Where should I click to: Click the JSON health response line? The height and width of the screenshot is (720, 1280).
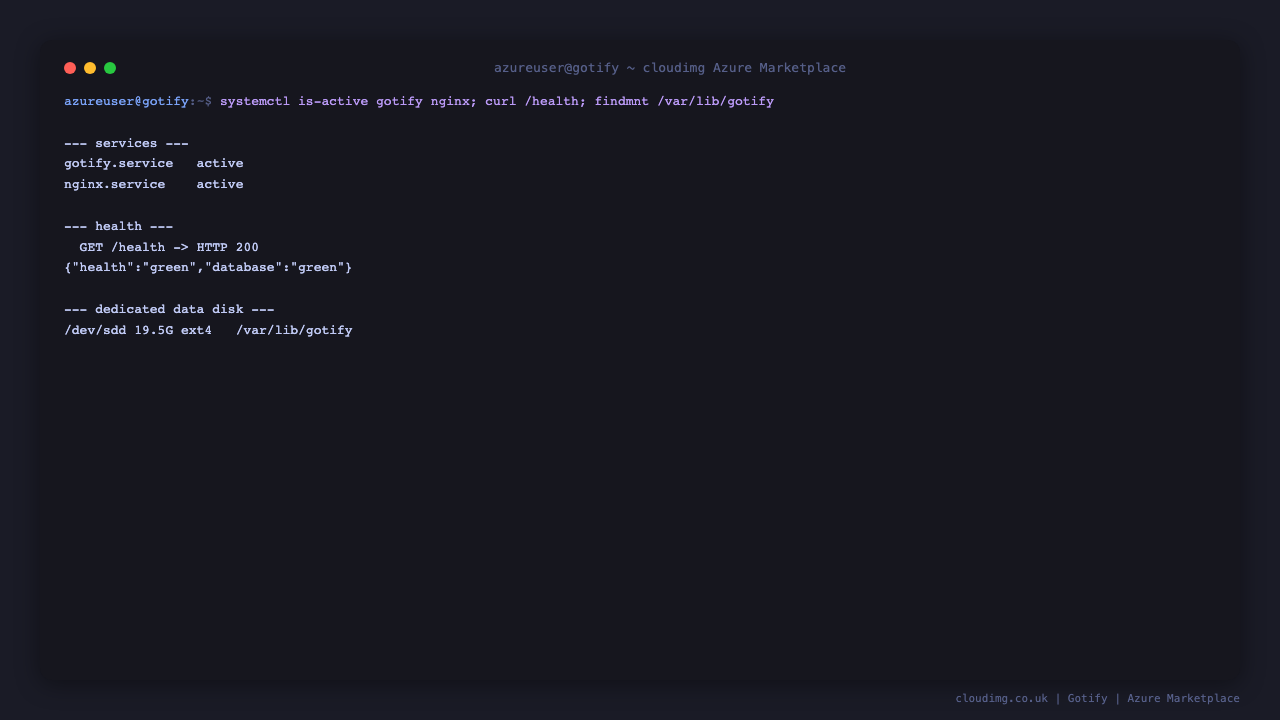[208, 267]
